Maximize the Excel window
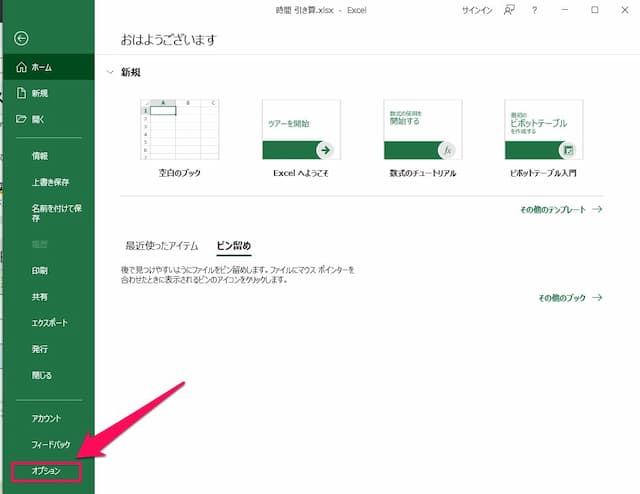640x494 pixels. tap(595, 10)
